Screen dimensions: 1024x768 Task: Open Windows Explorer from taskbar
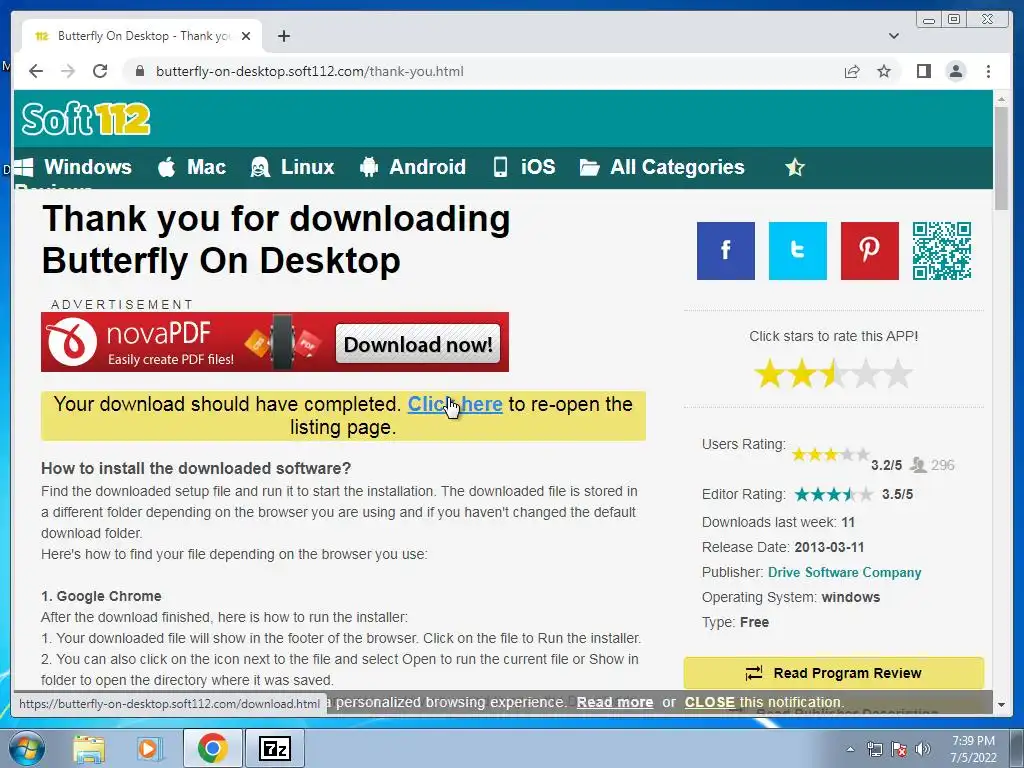pyautogui.click(x=89, y=748)
